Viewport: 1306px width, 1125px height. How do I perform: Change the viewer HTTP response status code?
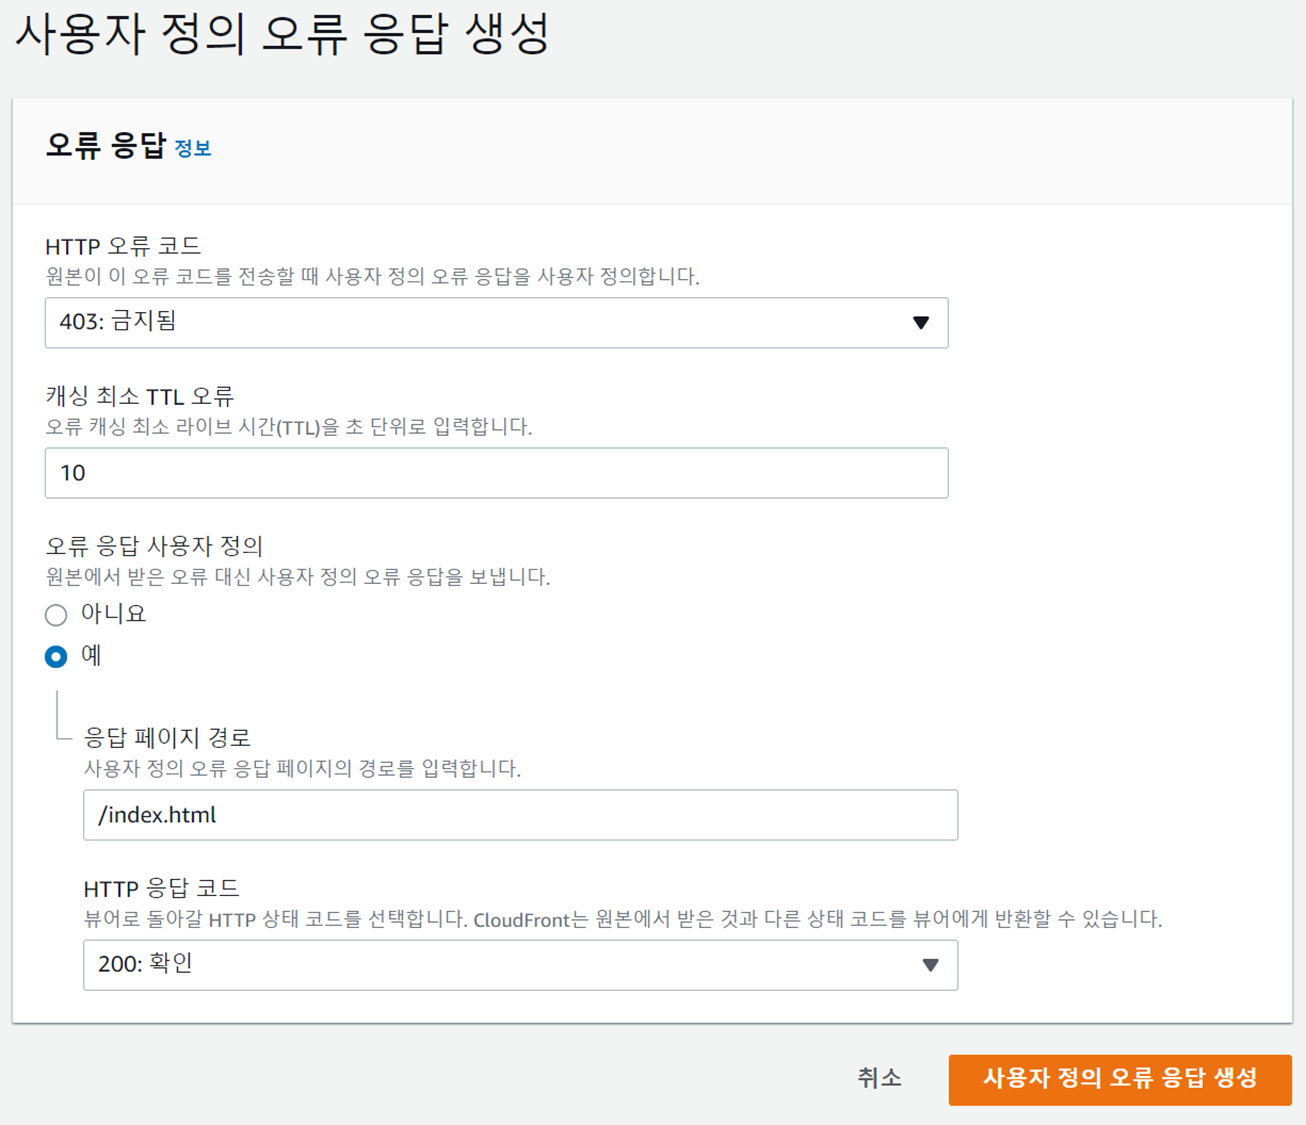519,965
